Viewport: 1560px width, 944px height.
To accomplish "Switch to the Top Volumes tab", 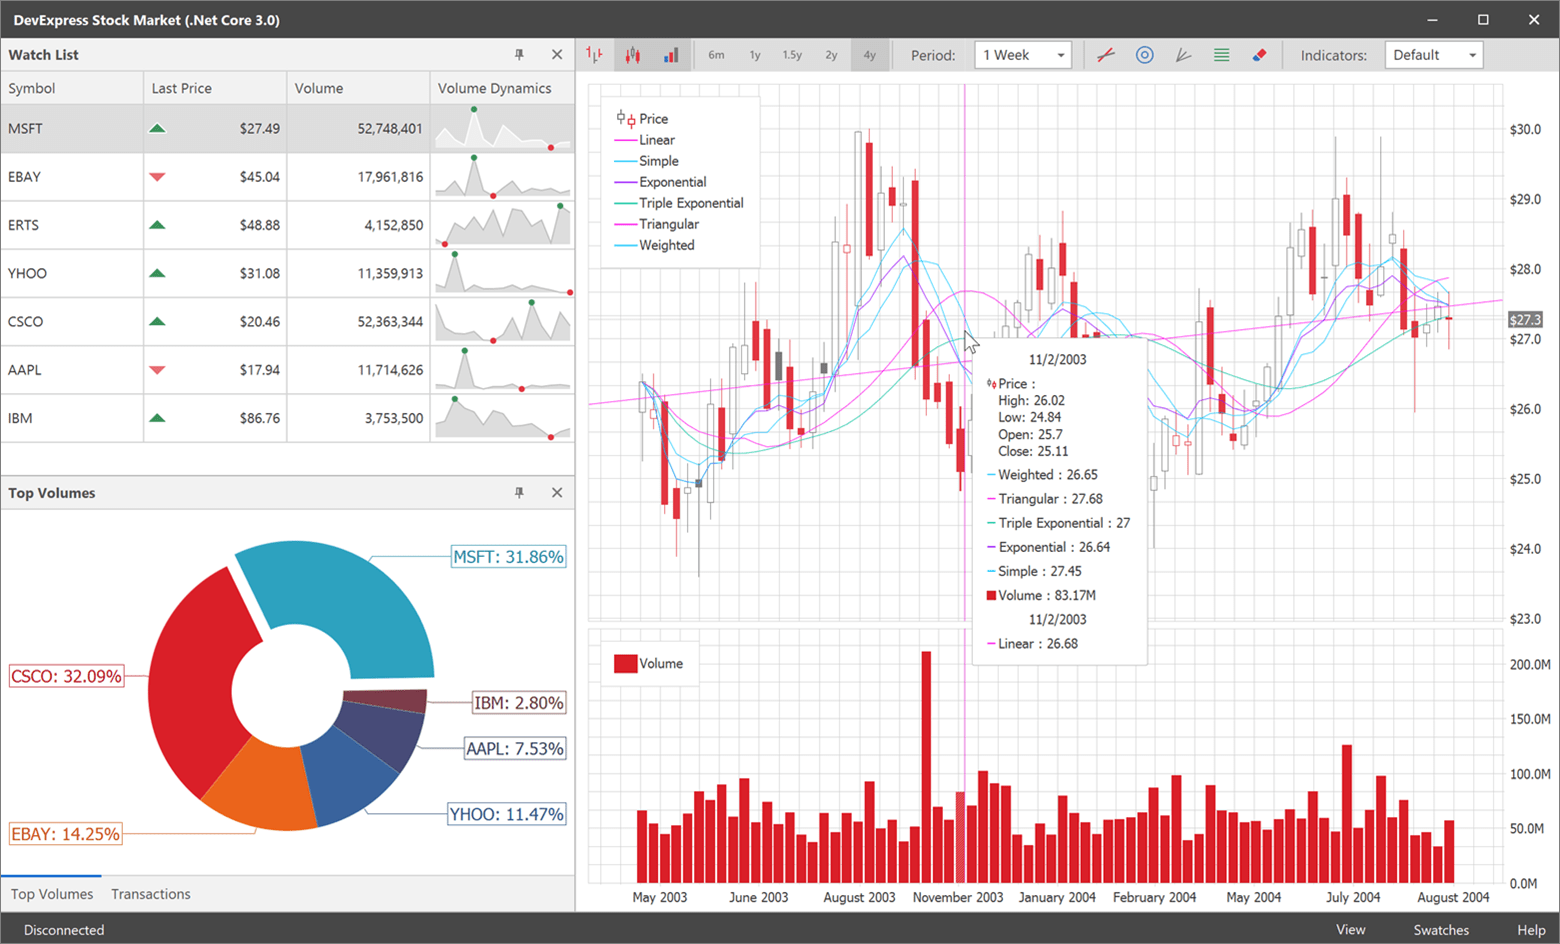I will tap(52, 894).
